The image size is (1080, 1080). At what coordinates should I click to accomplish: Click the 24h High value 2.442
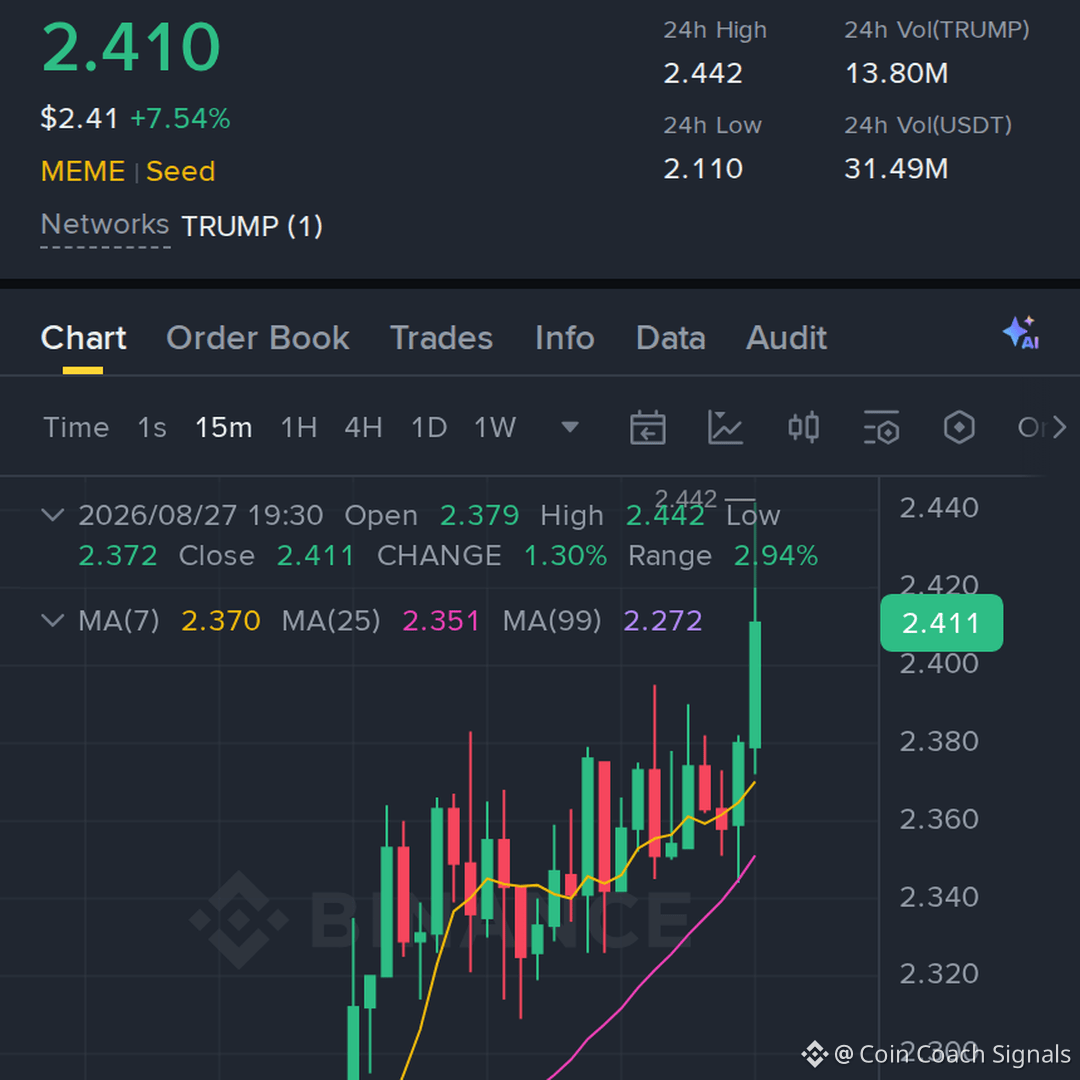(x=703, y=73)
